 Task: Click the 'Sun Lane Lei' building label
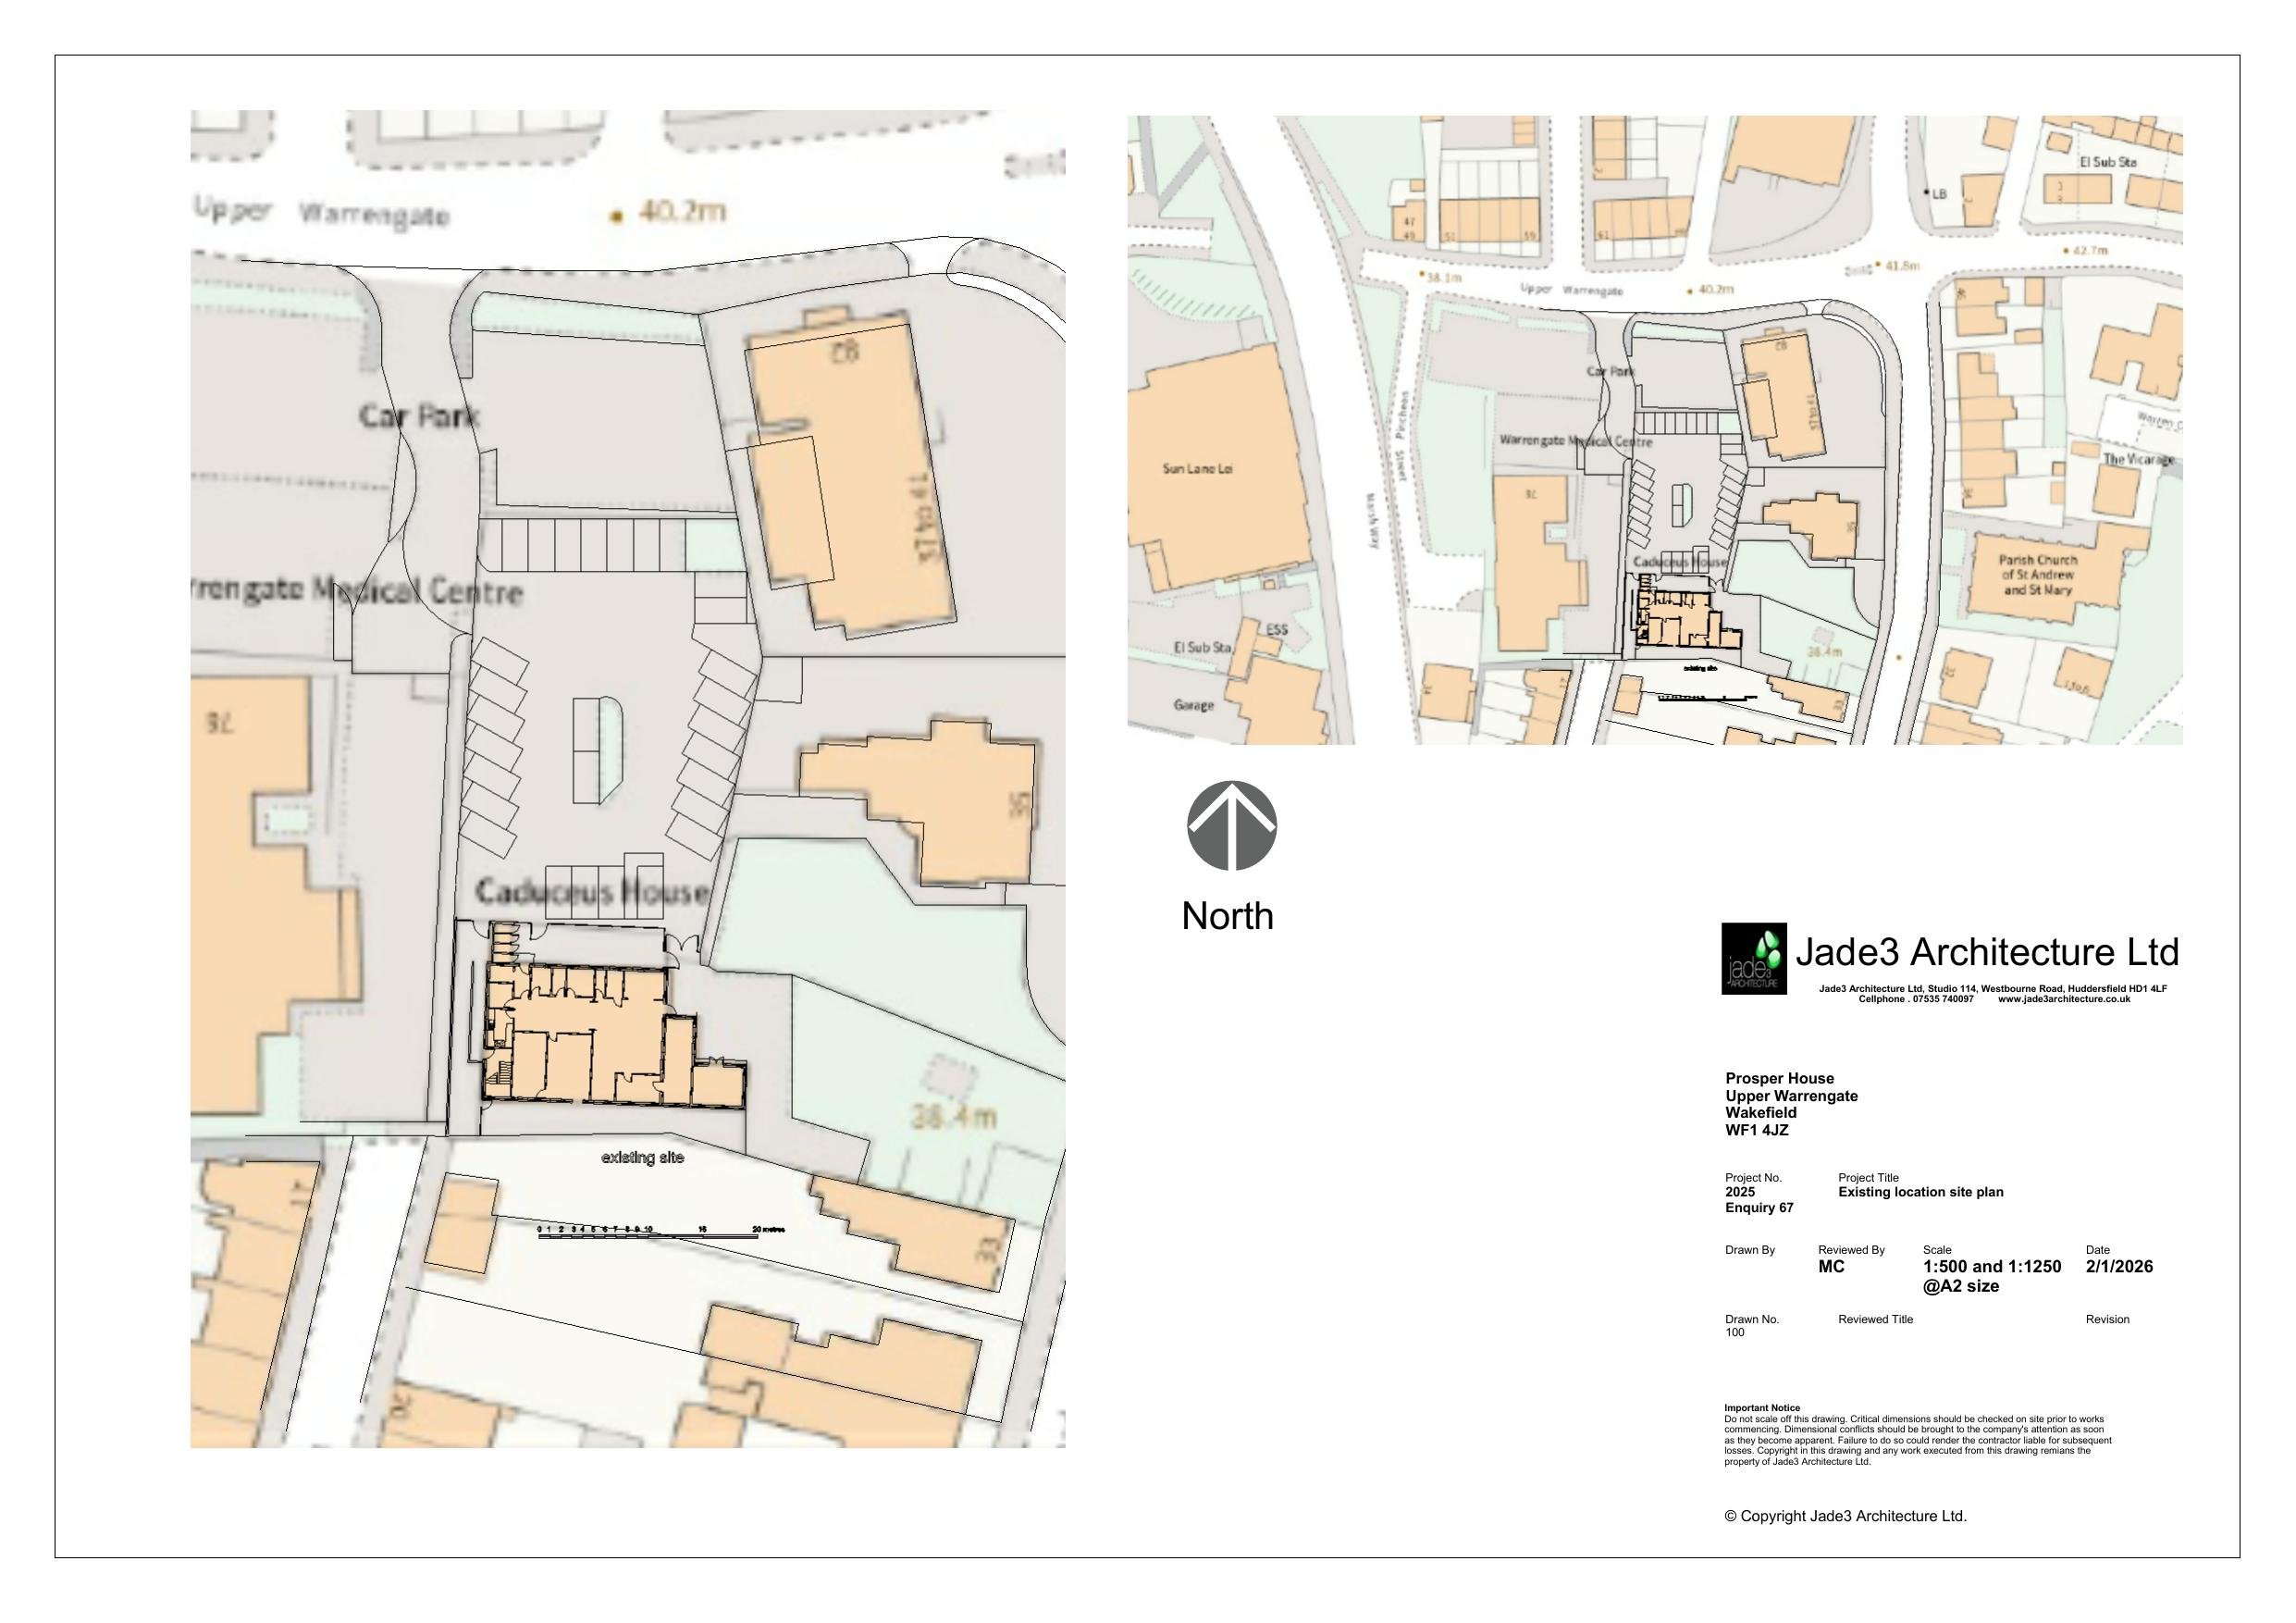[x=1197, y=468]
